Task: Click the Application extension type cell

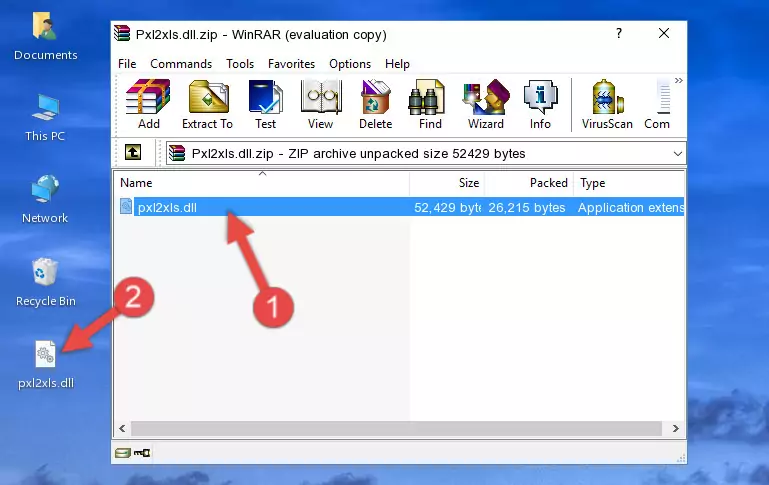Action: [631, 207]
